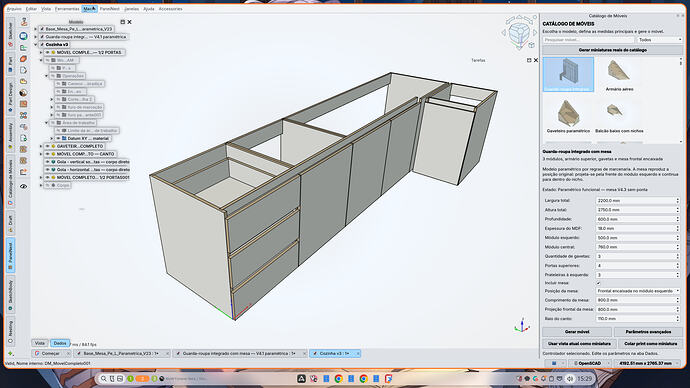Click the Gerar móvel button
Screen dimensions: 690x388
tap(576, 332)
